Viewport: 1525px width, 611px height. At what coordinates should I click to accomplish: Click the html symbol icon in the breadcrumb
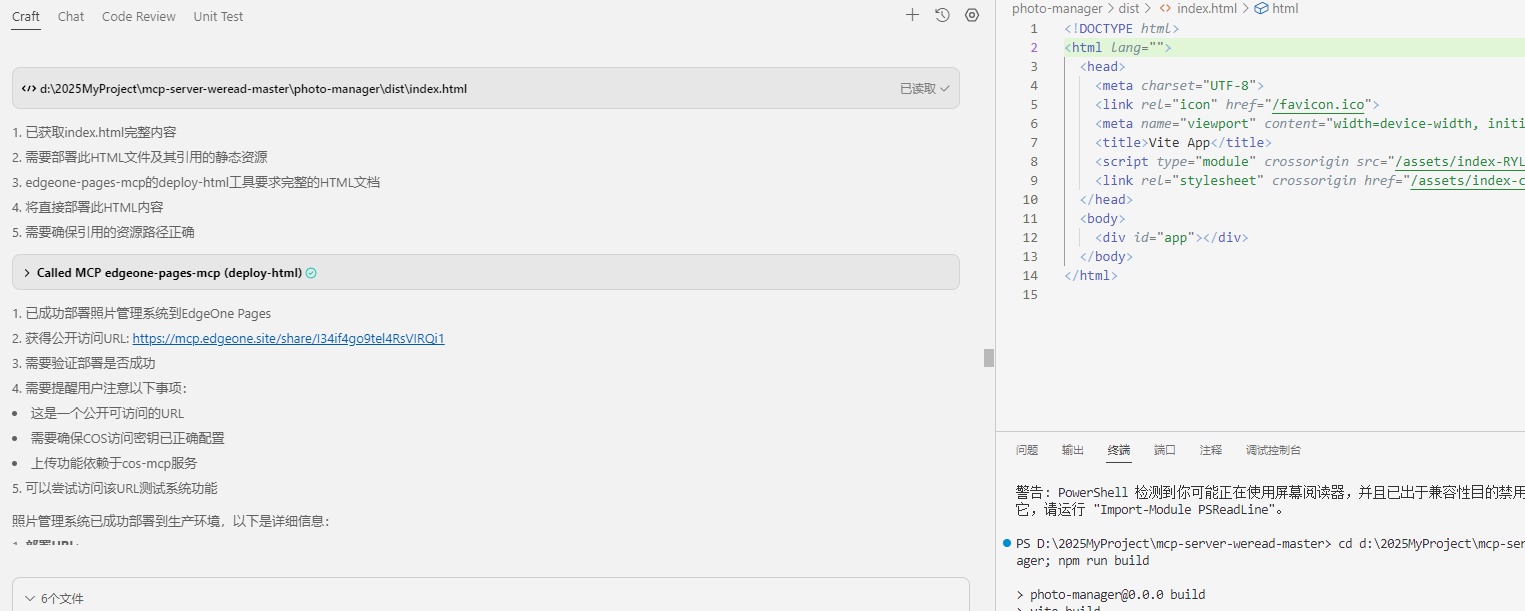pyautogui.click(x=1261, y=8)
